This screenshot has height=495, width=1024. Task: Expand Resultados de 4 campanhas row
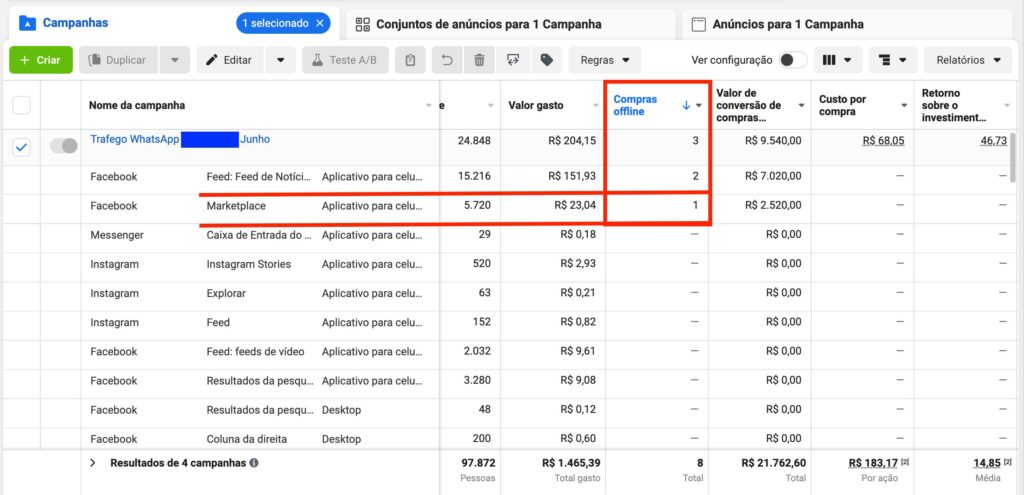[93, 463]
